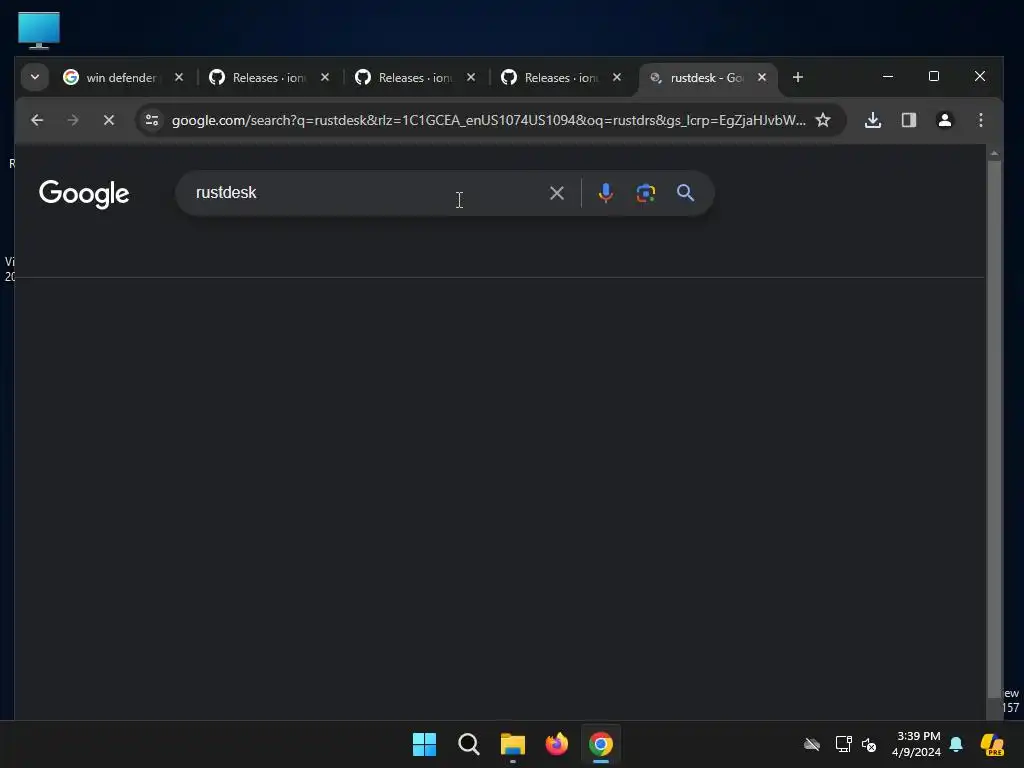Submit search with magnifier icon

tap(685, 193)
